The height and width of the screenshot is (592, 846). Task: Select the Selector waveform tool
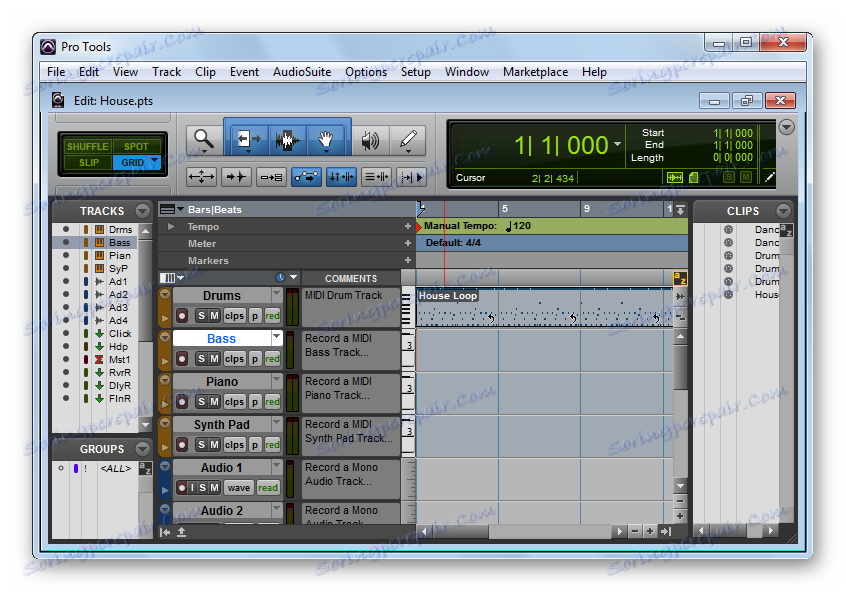point(286,140)
